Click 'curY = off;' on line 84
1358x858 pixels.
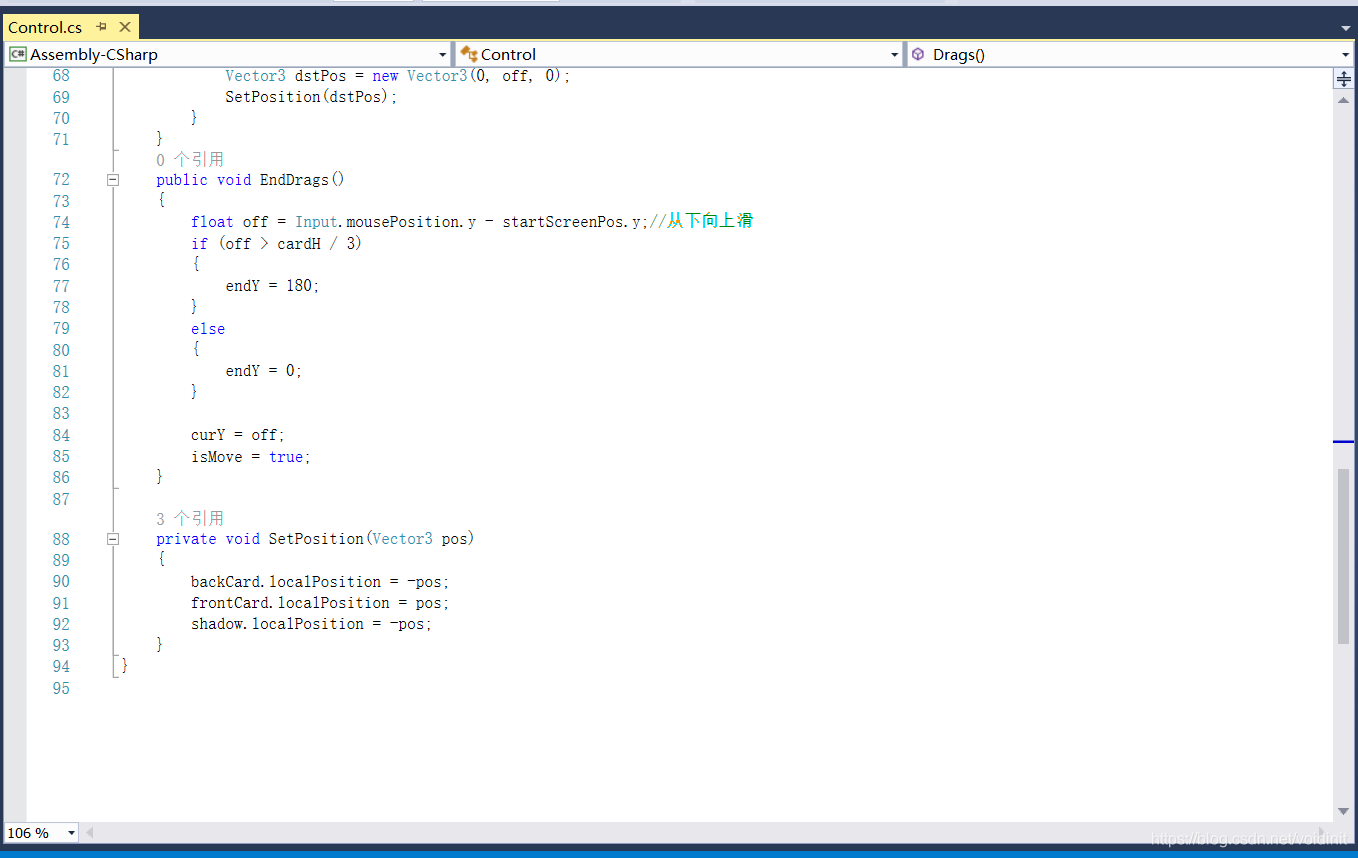click(x=238, y=435)
